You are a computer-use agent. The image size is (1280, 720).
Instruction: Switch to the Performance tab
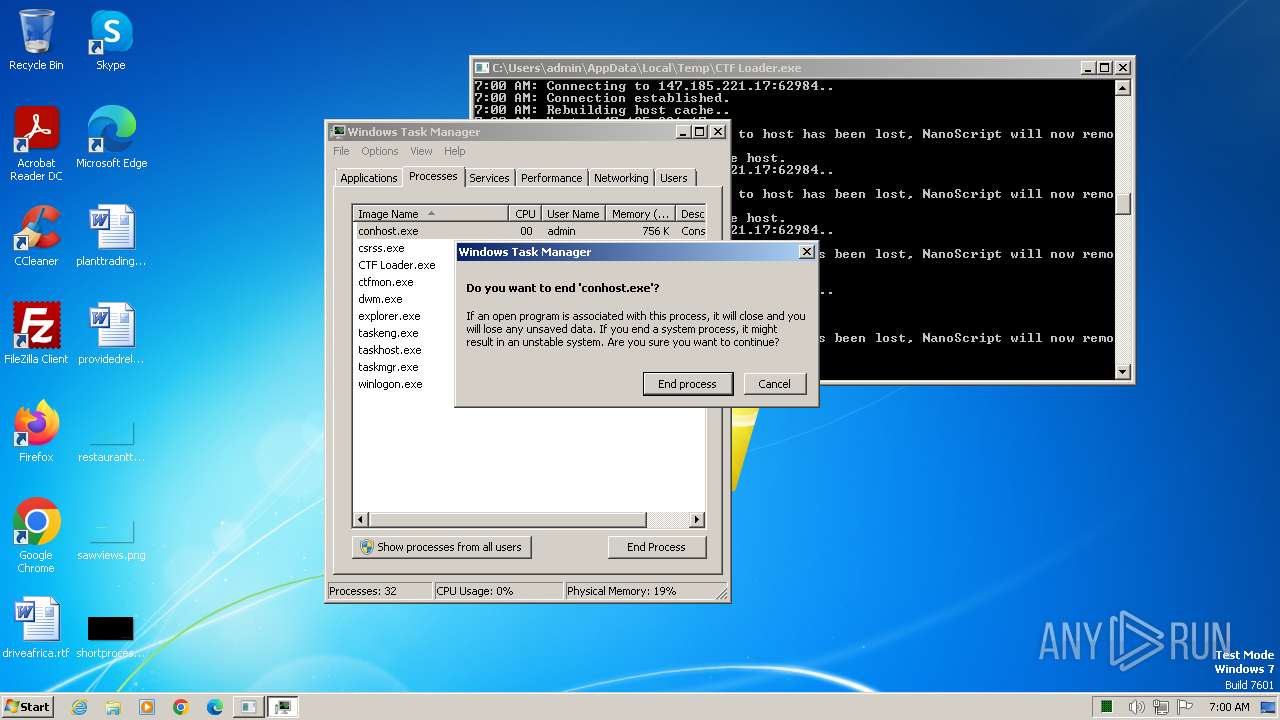tap(551, 178)
